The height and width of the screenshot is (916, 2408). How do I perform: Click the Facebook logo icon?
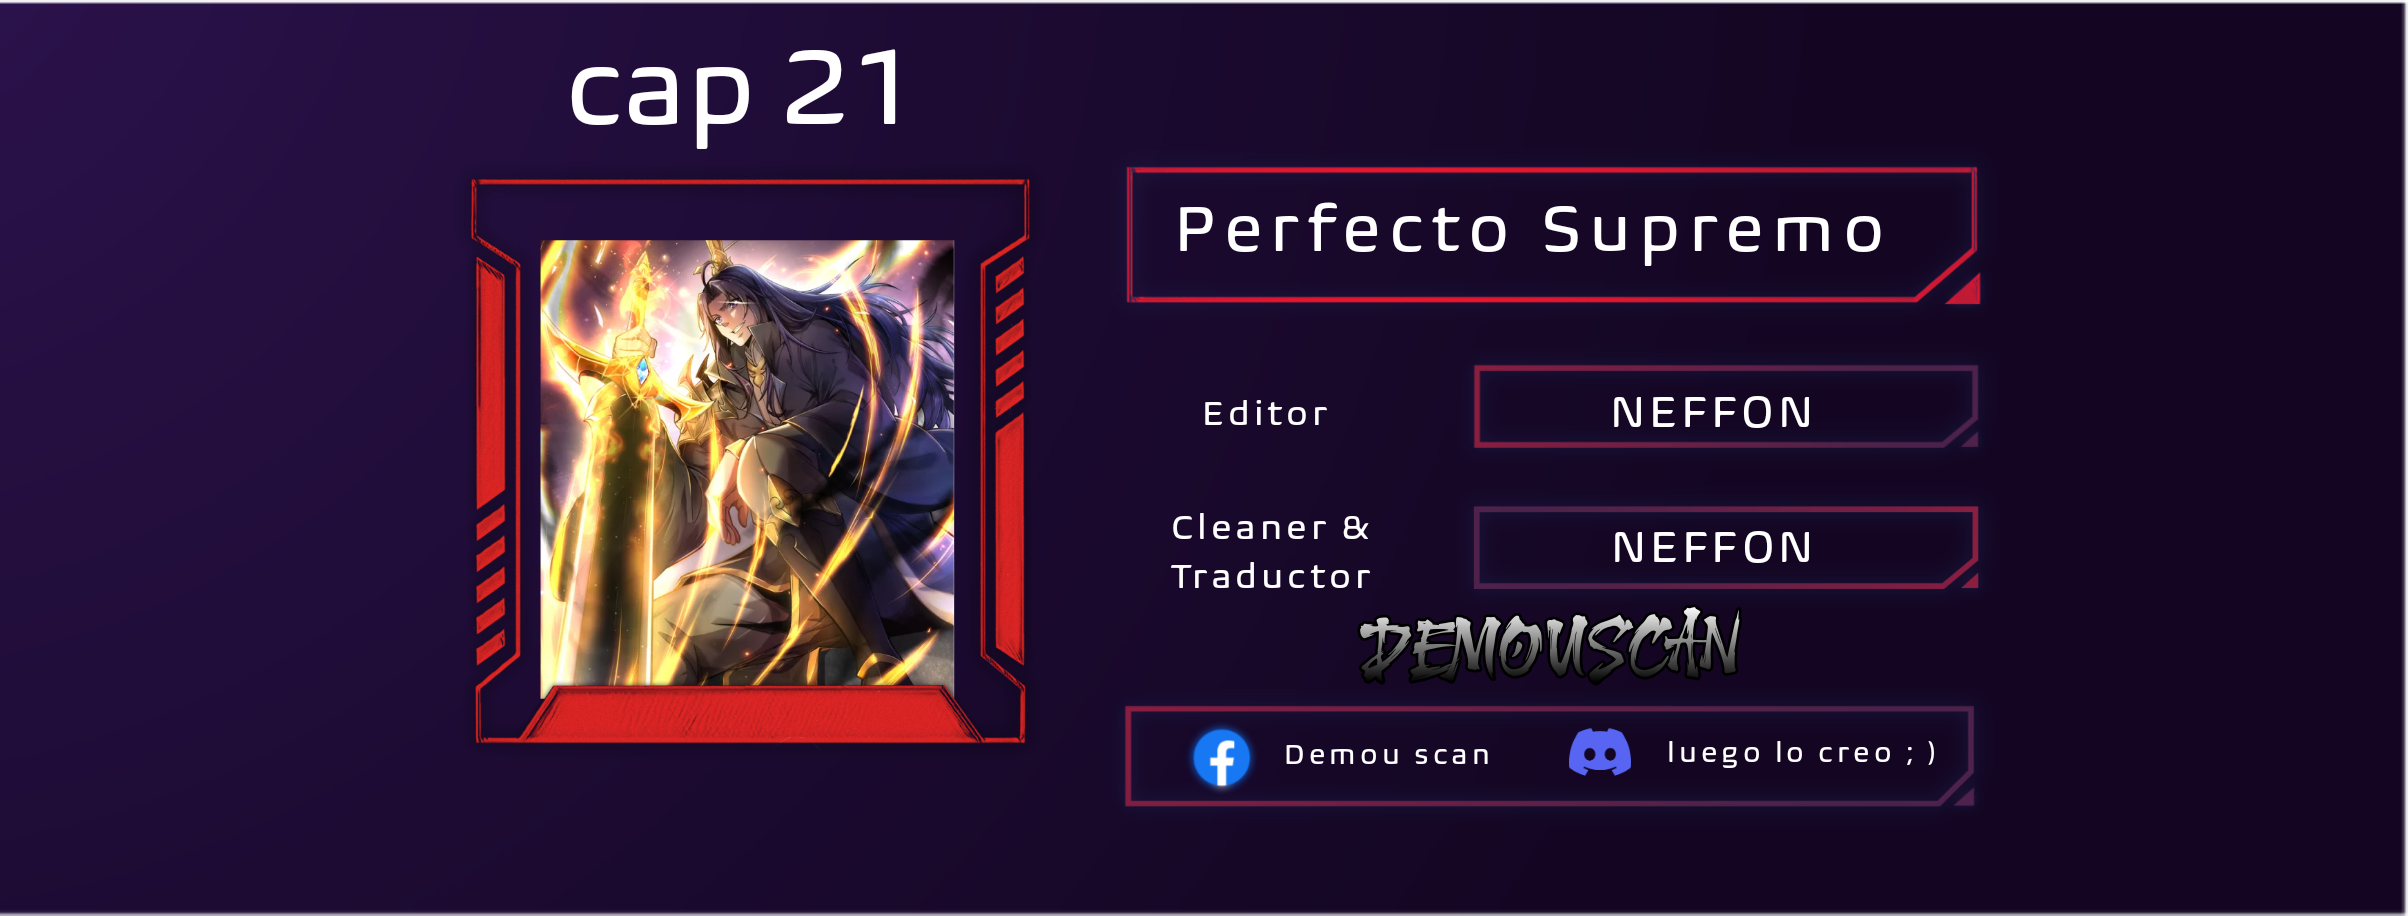pyautogui.click(x=1221, y=757)
